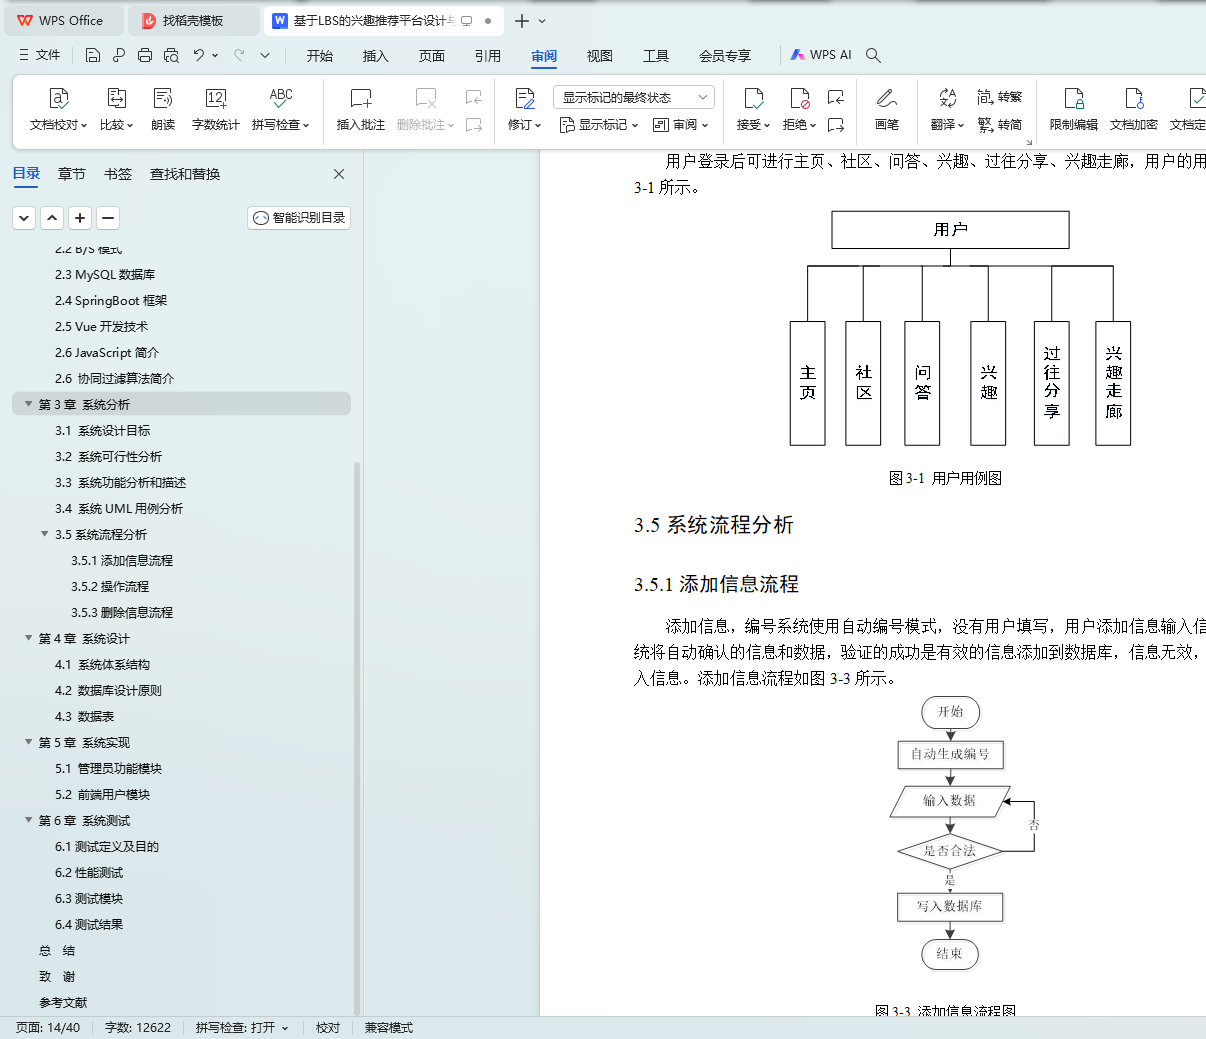Open the 修订 dropdown arrow

pyautogui.click(x=538, y=125)
